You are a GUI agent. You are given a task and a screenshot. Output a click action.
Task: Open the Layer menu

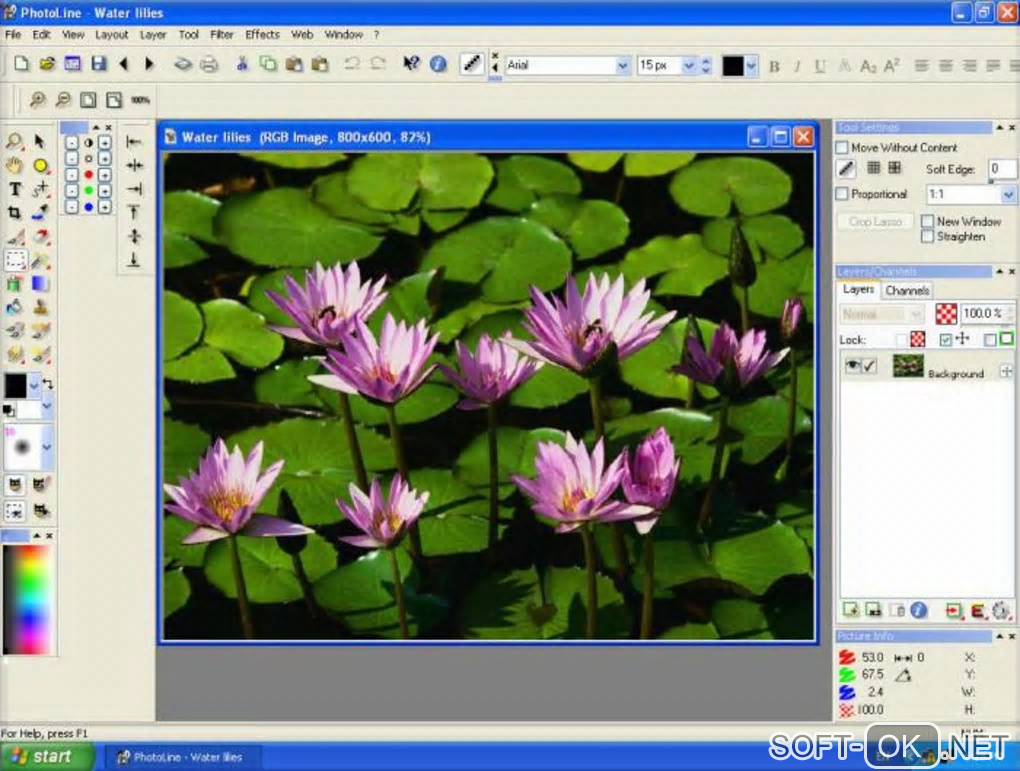coord(153,34)
